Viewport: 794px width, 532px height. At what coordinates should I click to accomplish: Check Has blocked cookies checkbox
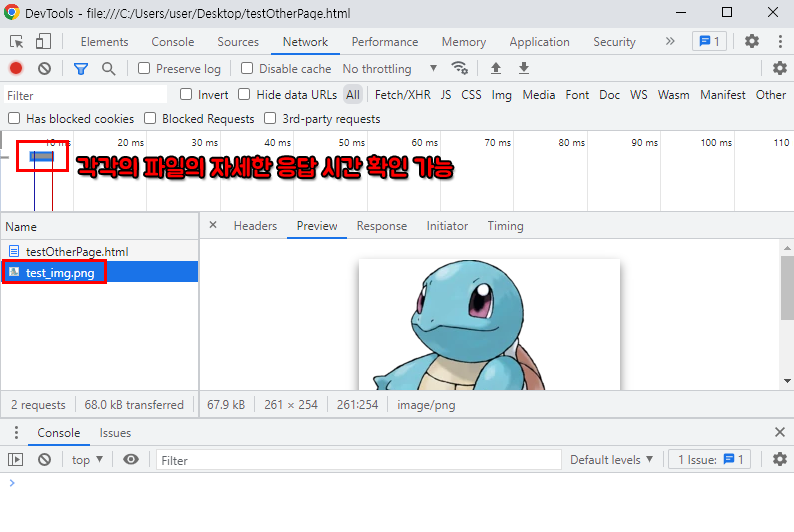click(14, 118)
